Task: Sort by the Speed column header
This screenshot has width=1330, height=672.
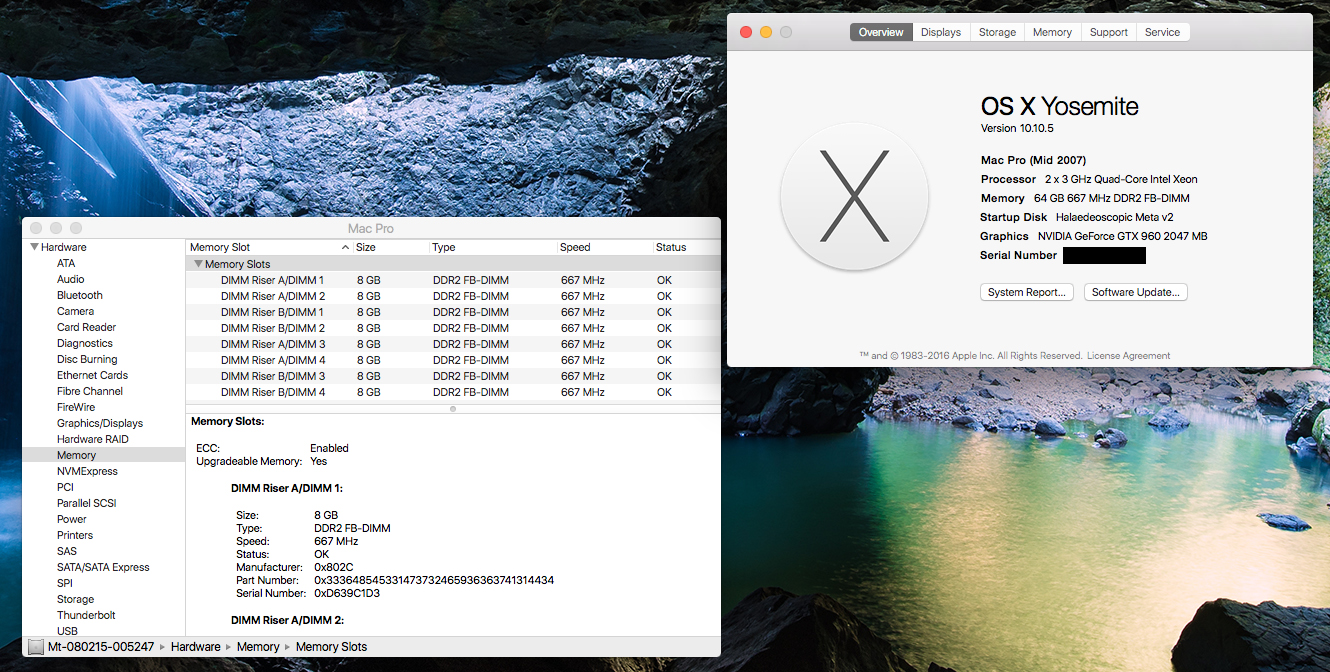Action: tap(604, 247)
